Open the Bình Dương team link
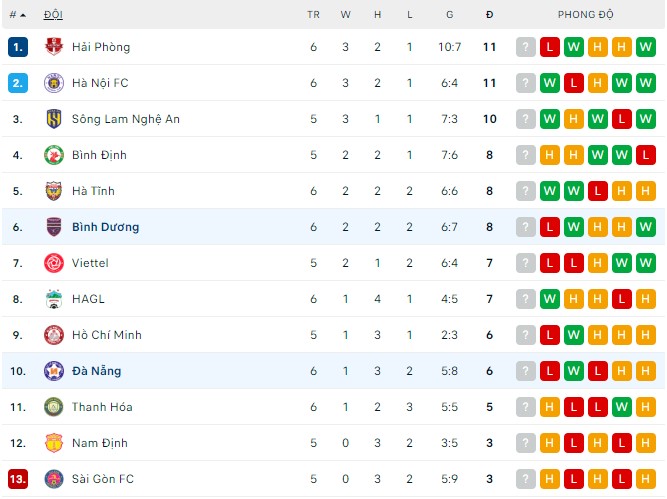This screenshot has height=499, width=667. (105, 227)
